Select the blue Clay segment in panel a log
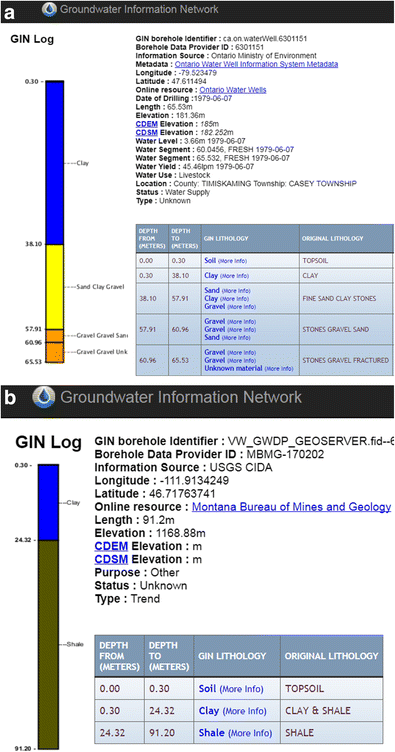Viewport: 395px width, 752px height. click(x=54, y=164)
